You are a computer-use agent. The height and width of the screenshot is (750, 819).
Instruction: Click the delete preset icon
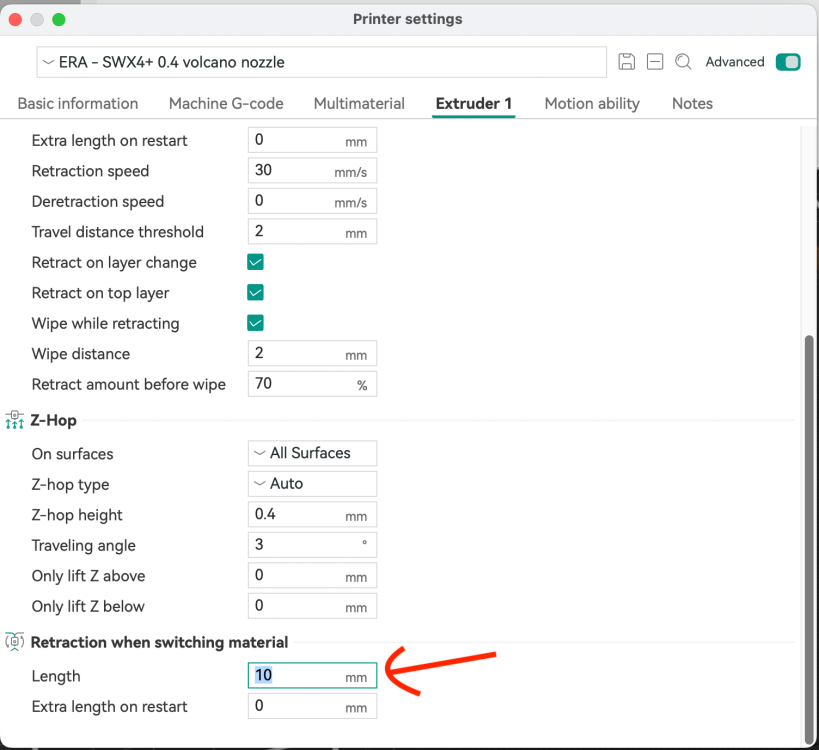pyautogui.click(x=655, y=62)
